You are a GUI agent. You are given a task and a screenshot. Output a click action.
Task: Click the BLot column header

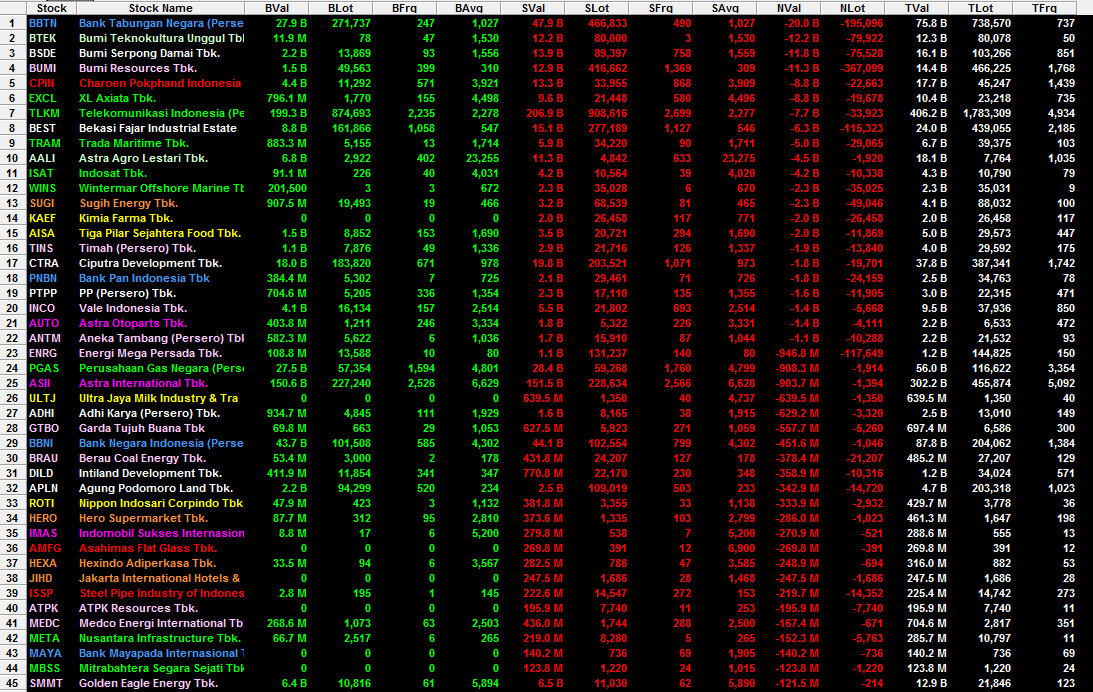pyautogui.click(x=341, y=8)
